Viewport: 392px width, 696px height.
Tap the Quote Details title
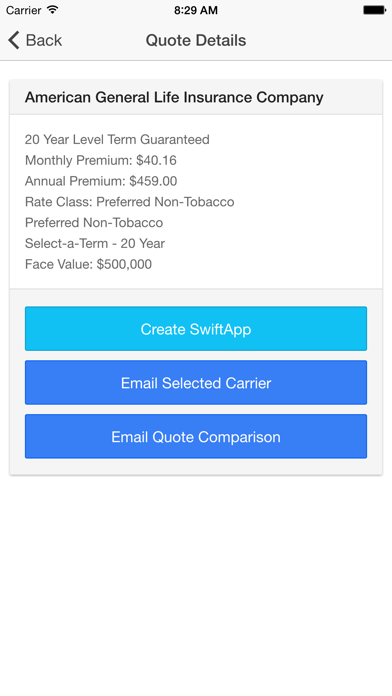[x=196, y=40]
